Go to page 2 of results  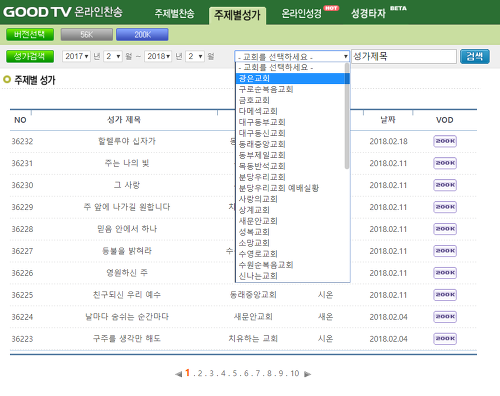point(200,373)
